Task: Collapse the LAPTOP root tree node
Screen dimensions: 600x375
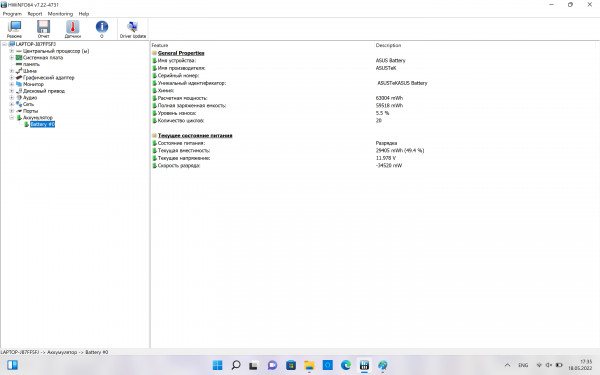Action: pos(4,44)
